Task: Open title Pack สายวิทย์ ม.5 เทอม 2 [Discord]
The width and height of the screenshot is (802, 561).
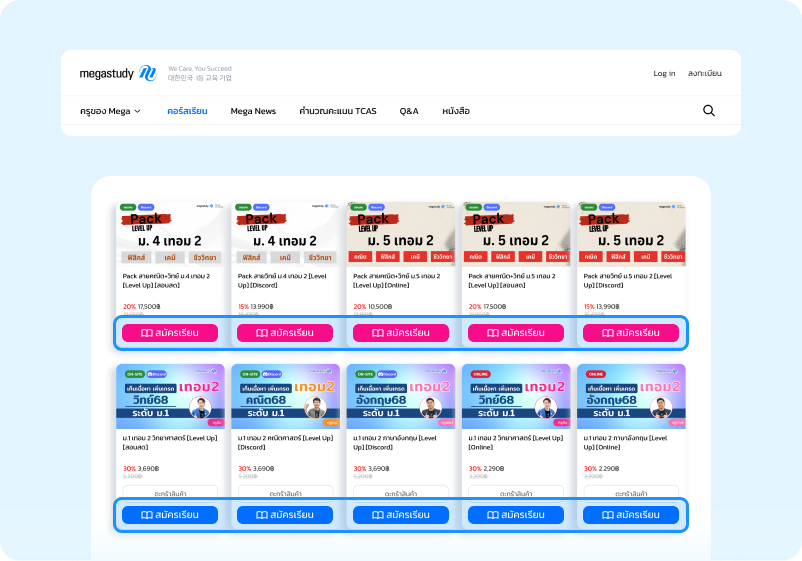Action: click(x=628, y=281)
